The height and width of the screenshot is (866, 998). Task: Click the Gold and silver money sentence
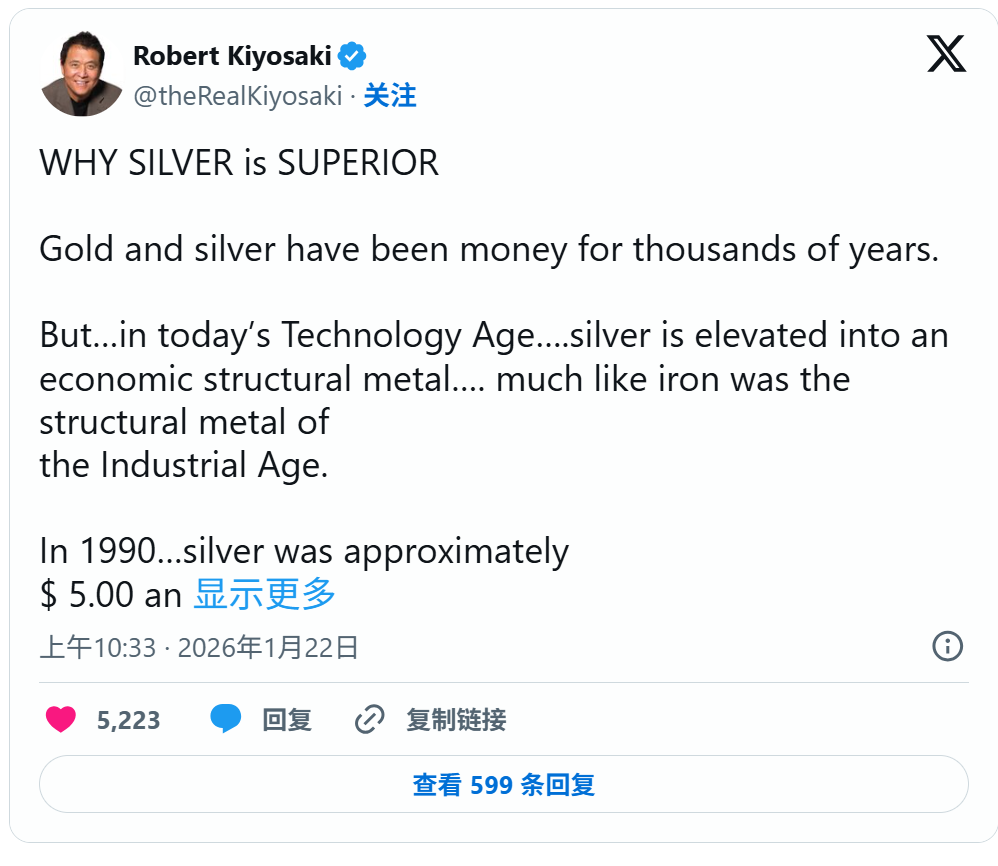[488, 249]
